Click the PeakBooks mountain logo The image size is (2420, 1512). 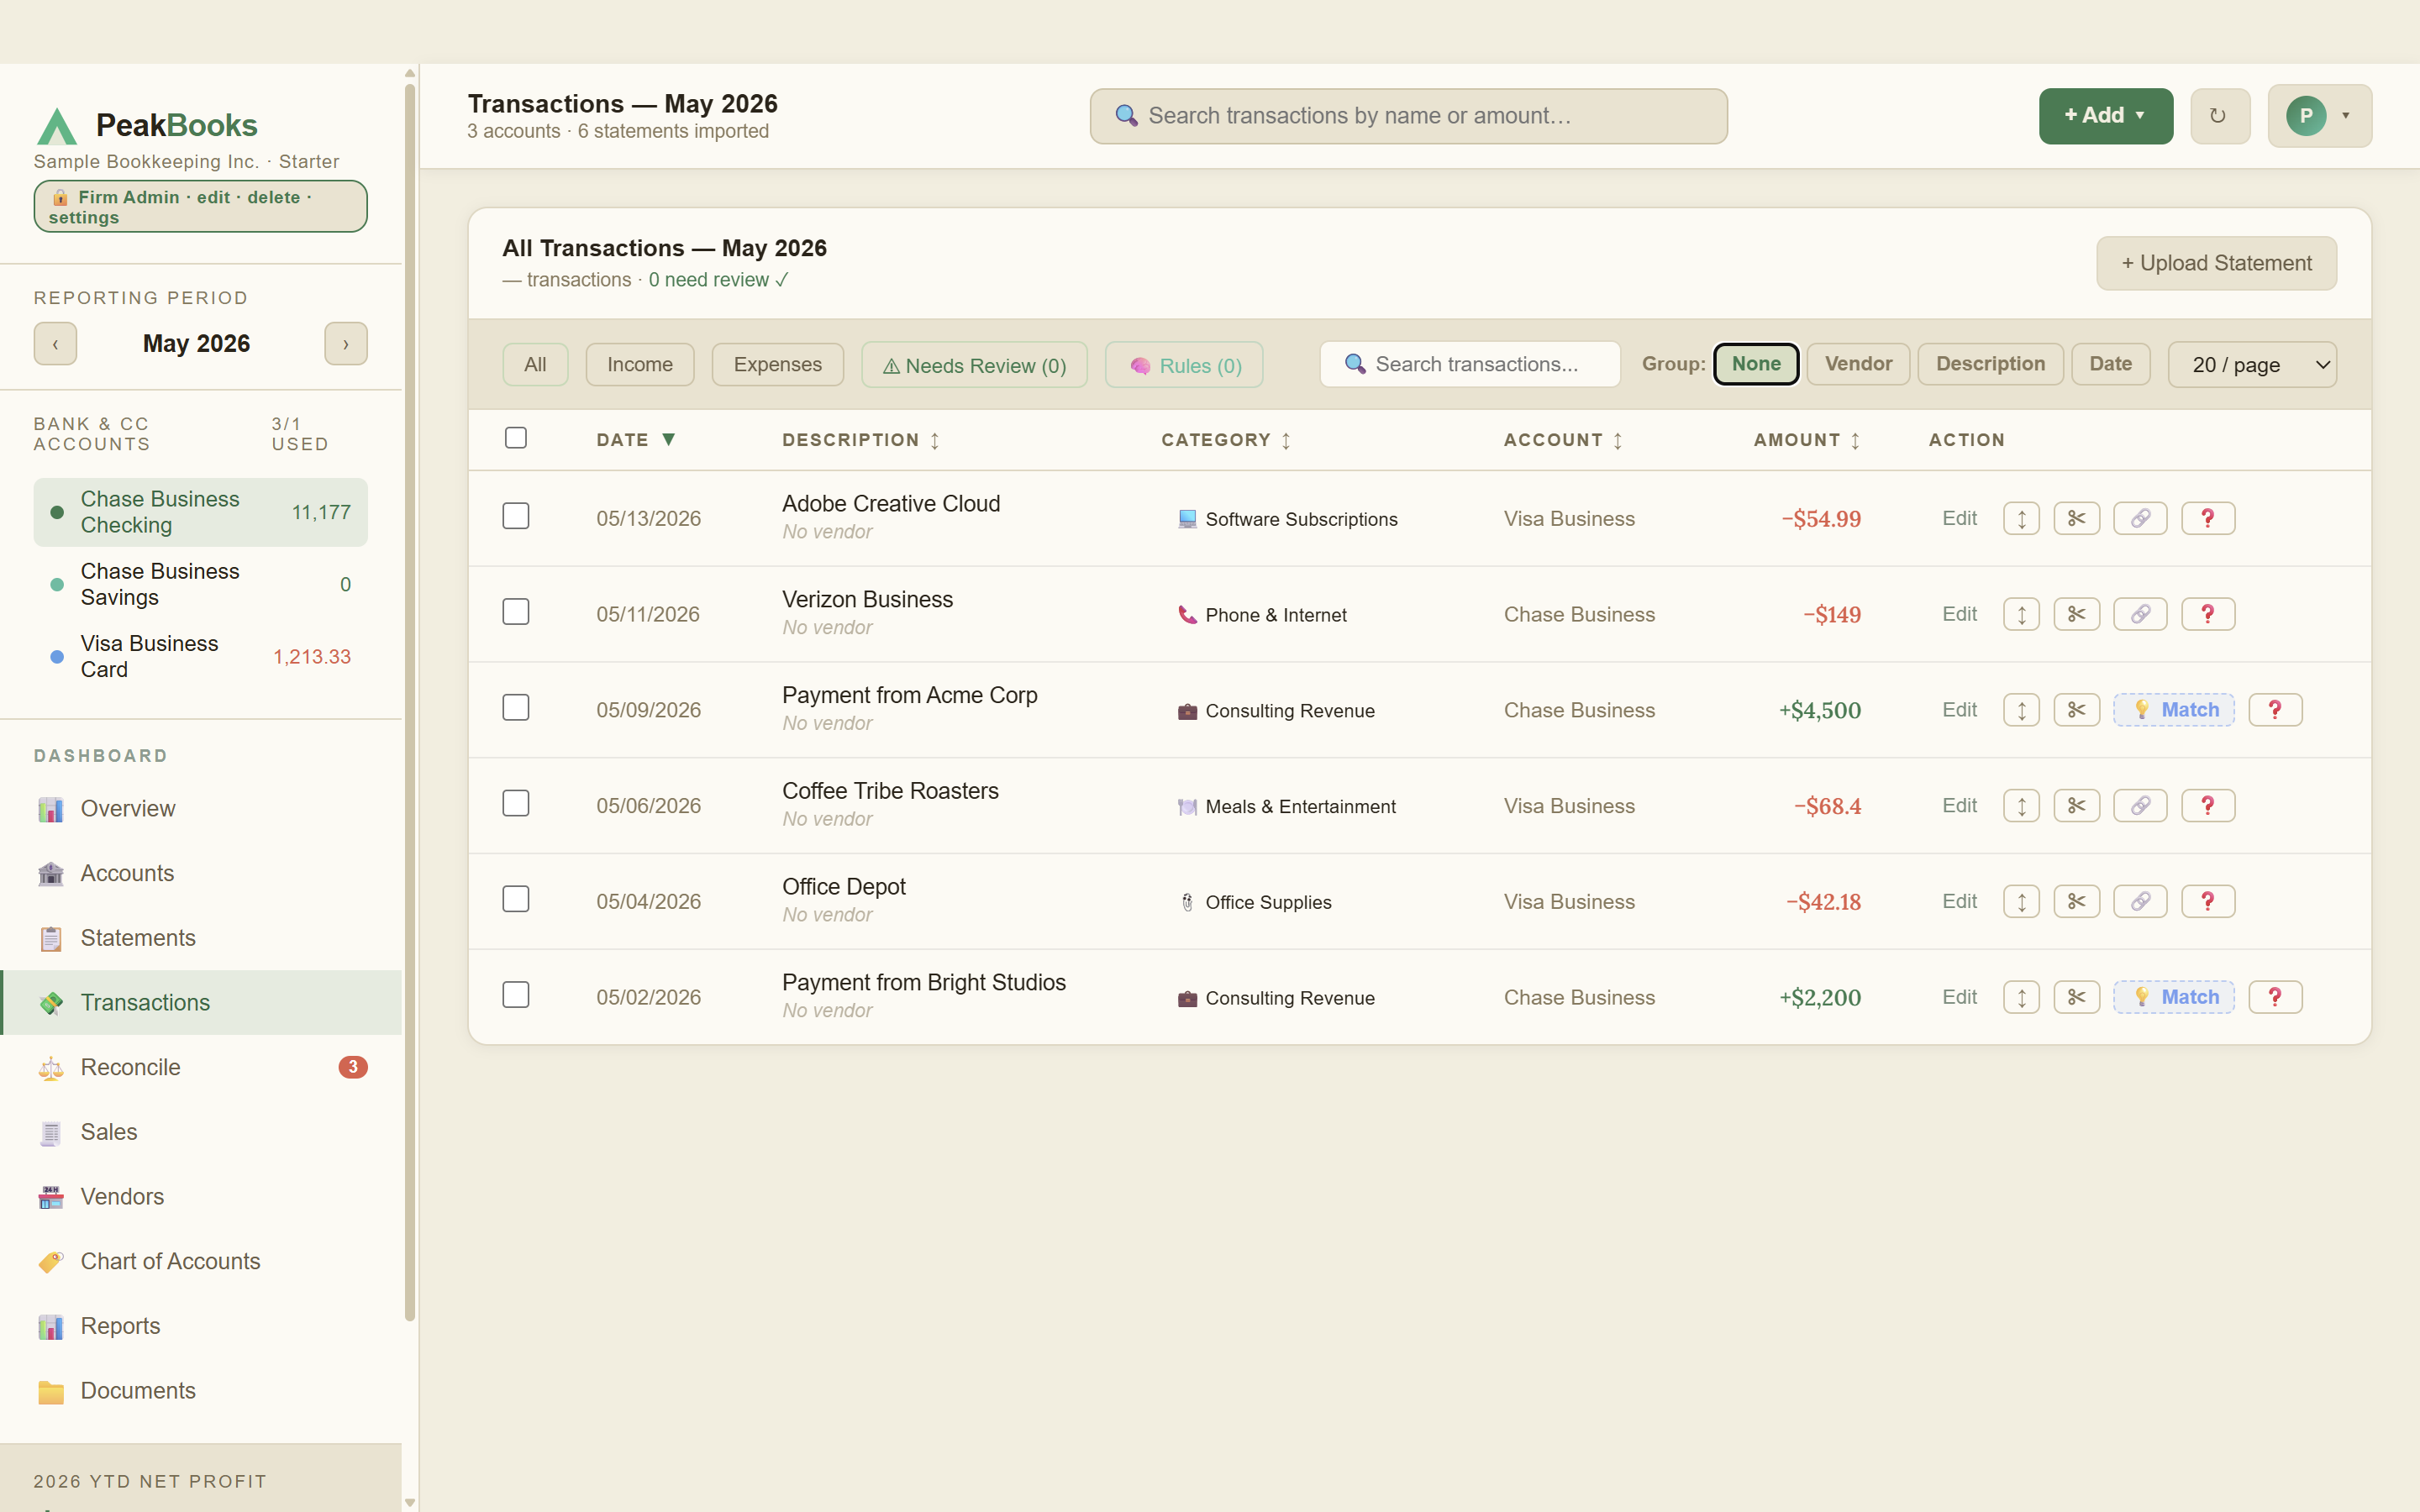[57, 126]
